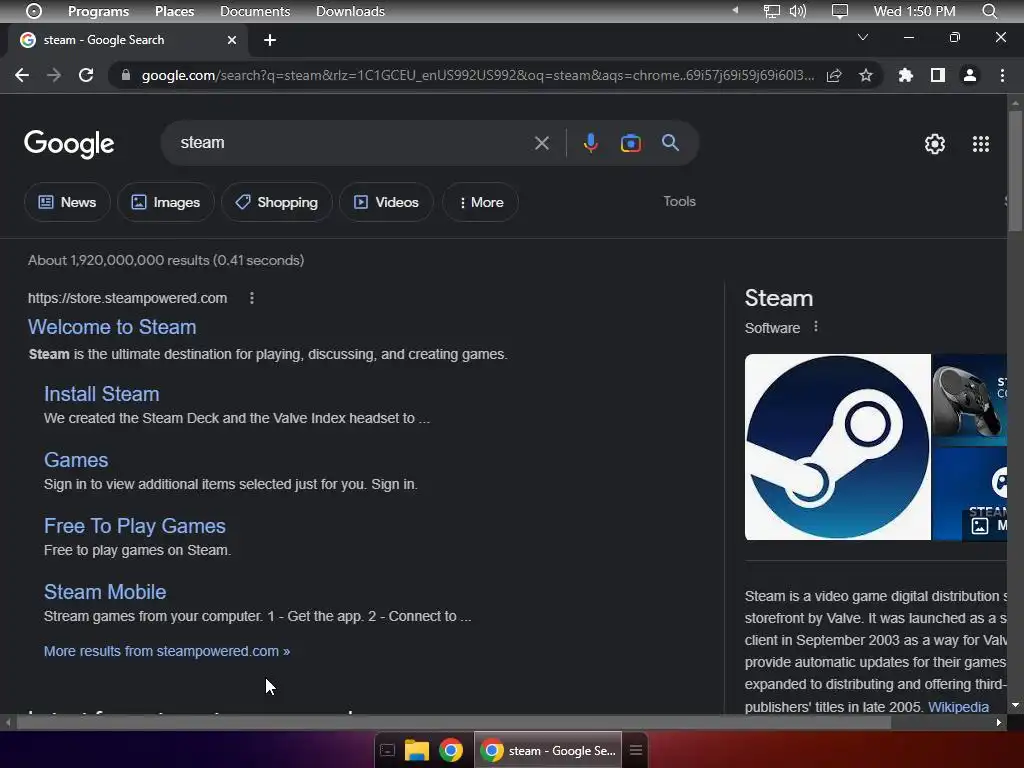The width and height of the screenshot is (1024, 768).
Task: Click the site padlock icon in address bar
Action: [125, 75]
